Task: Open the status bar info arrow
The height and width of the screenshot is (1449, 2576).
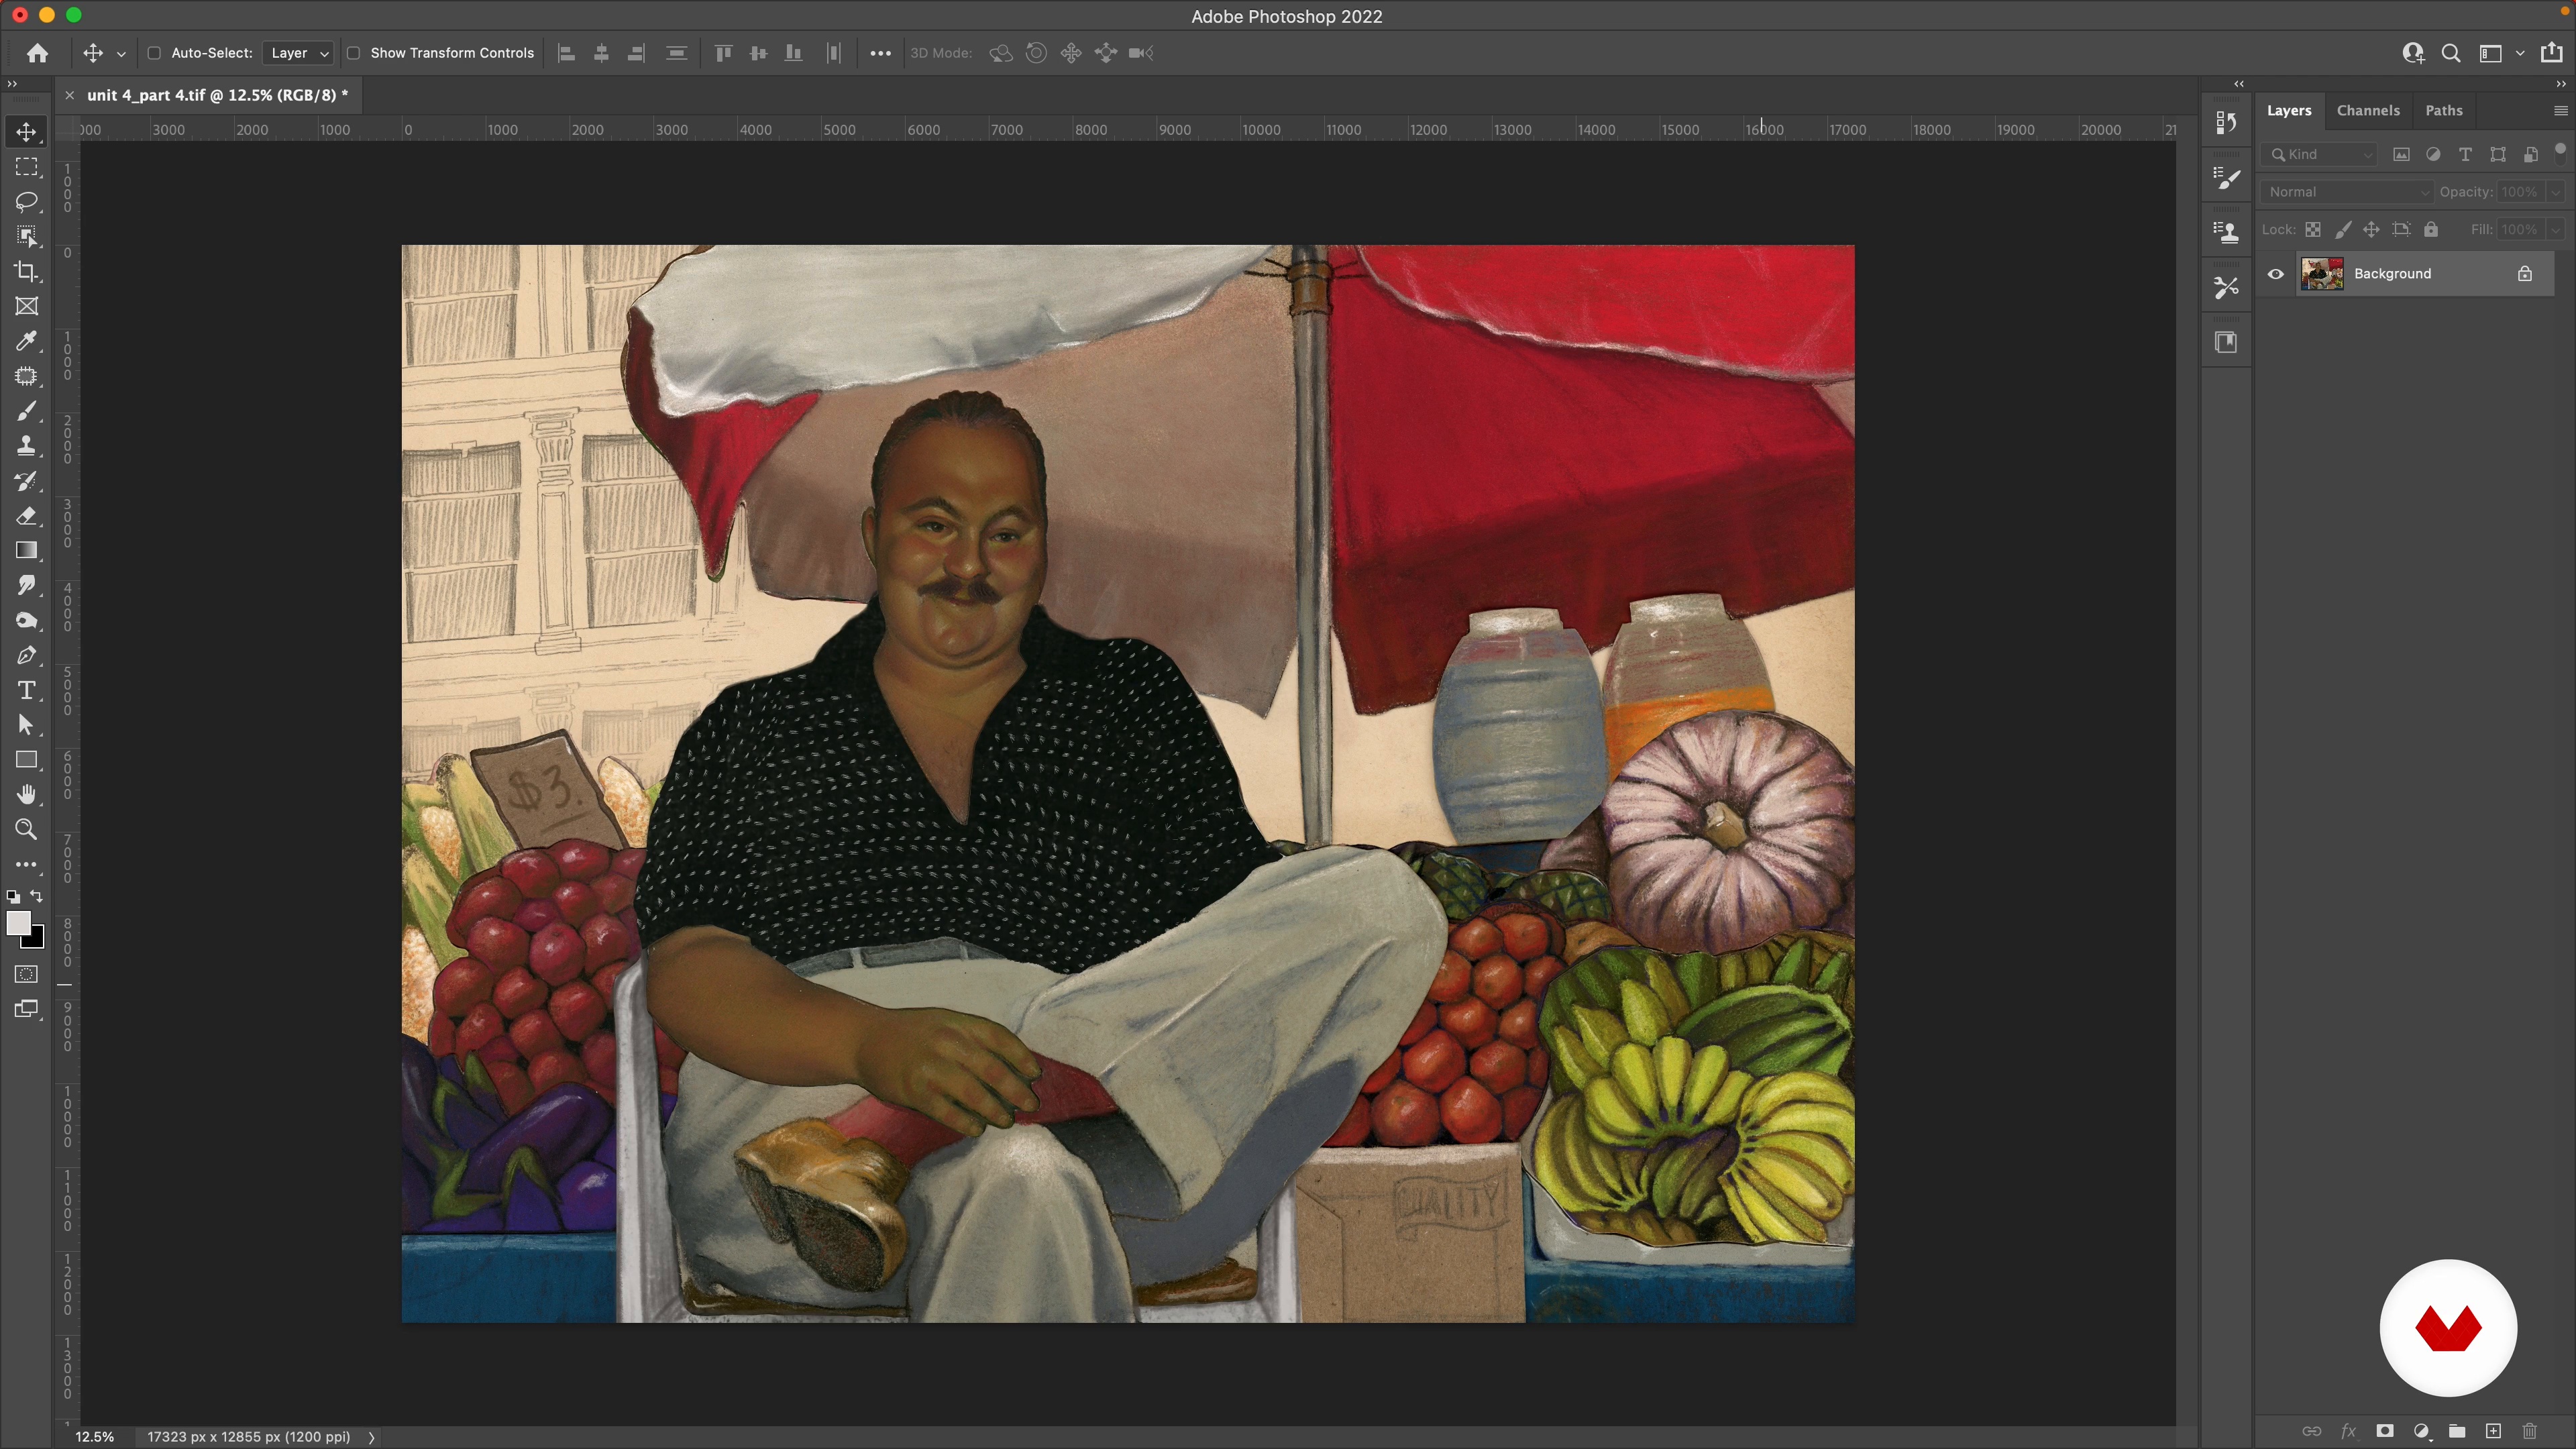Action: [x=372, y=1437]
